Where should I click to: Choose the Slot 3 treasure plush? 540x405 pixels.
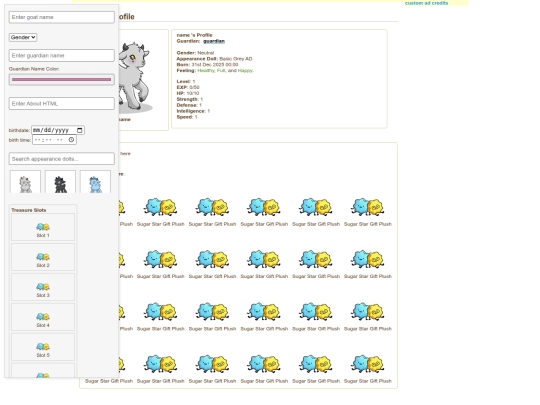(43, 287)
